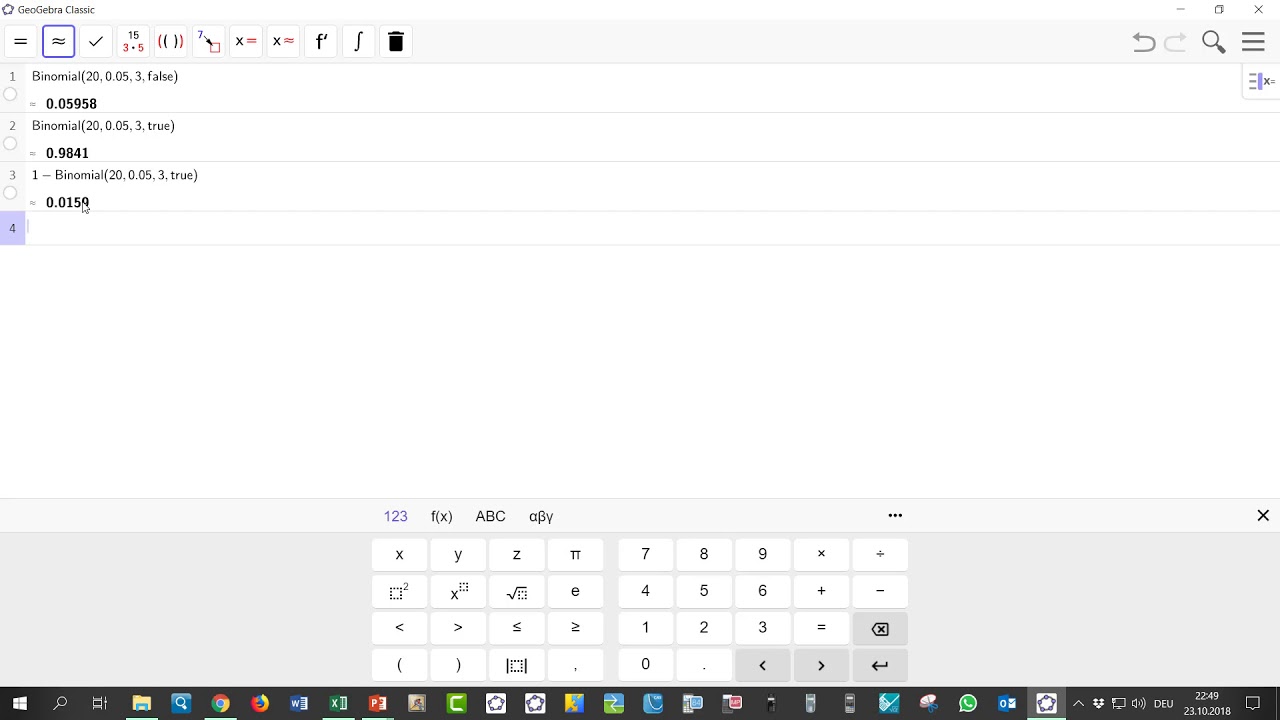
Task: Tap the digit 7 key
Action: coord(645,554)
